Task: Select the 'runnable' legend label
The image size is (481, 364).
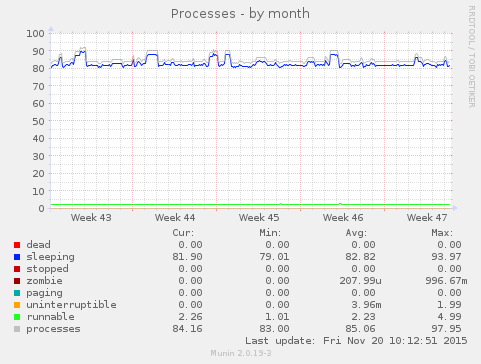Action: tap(50, 317)
